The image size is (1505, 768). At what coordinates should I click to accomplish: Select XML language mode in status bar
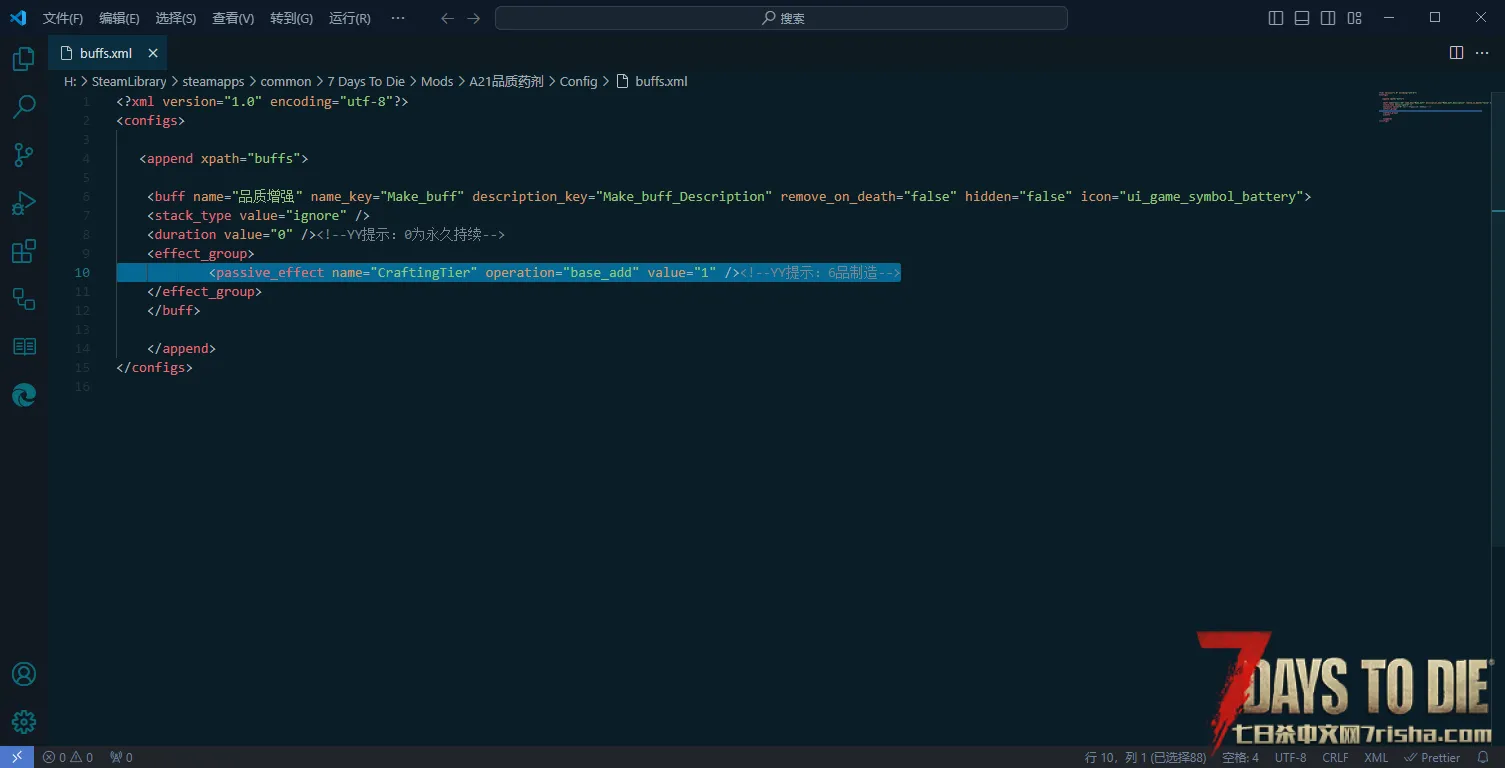1376,758
